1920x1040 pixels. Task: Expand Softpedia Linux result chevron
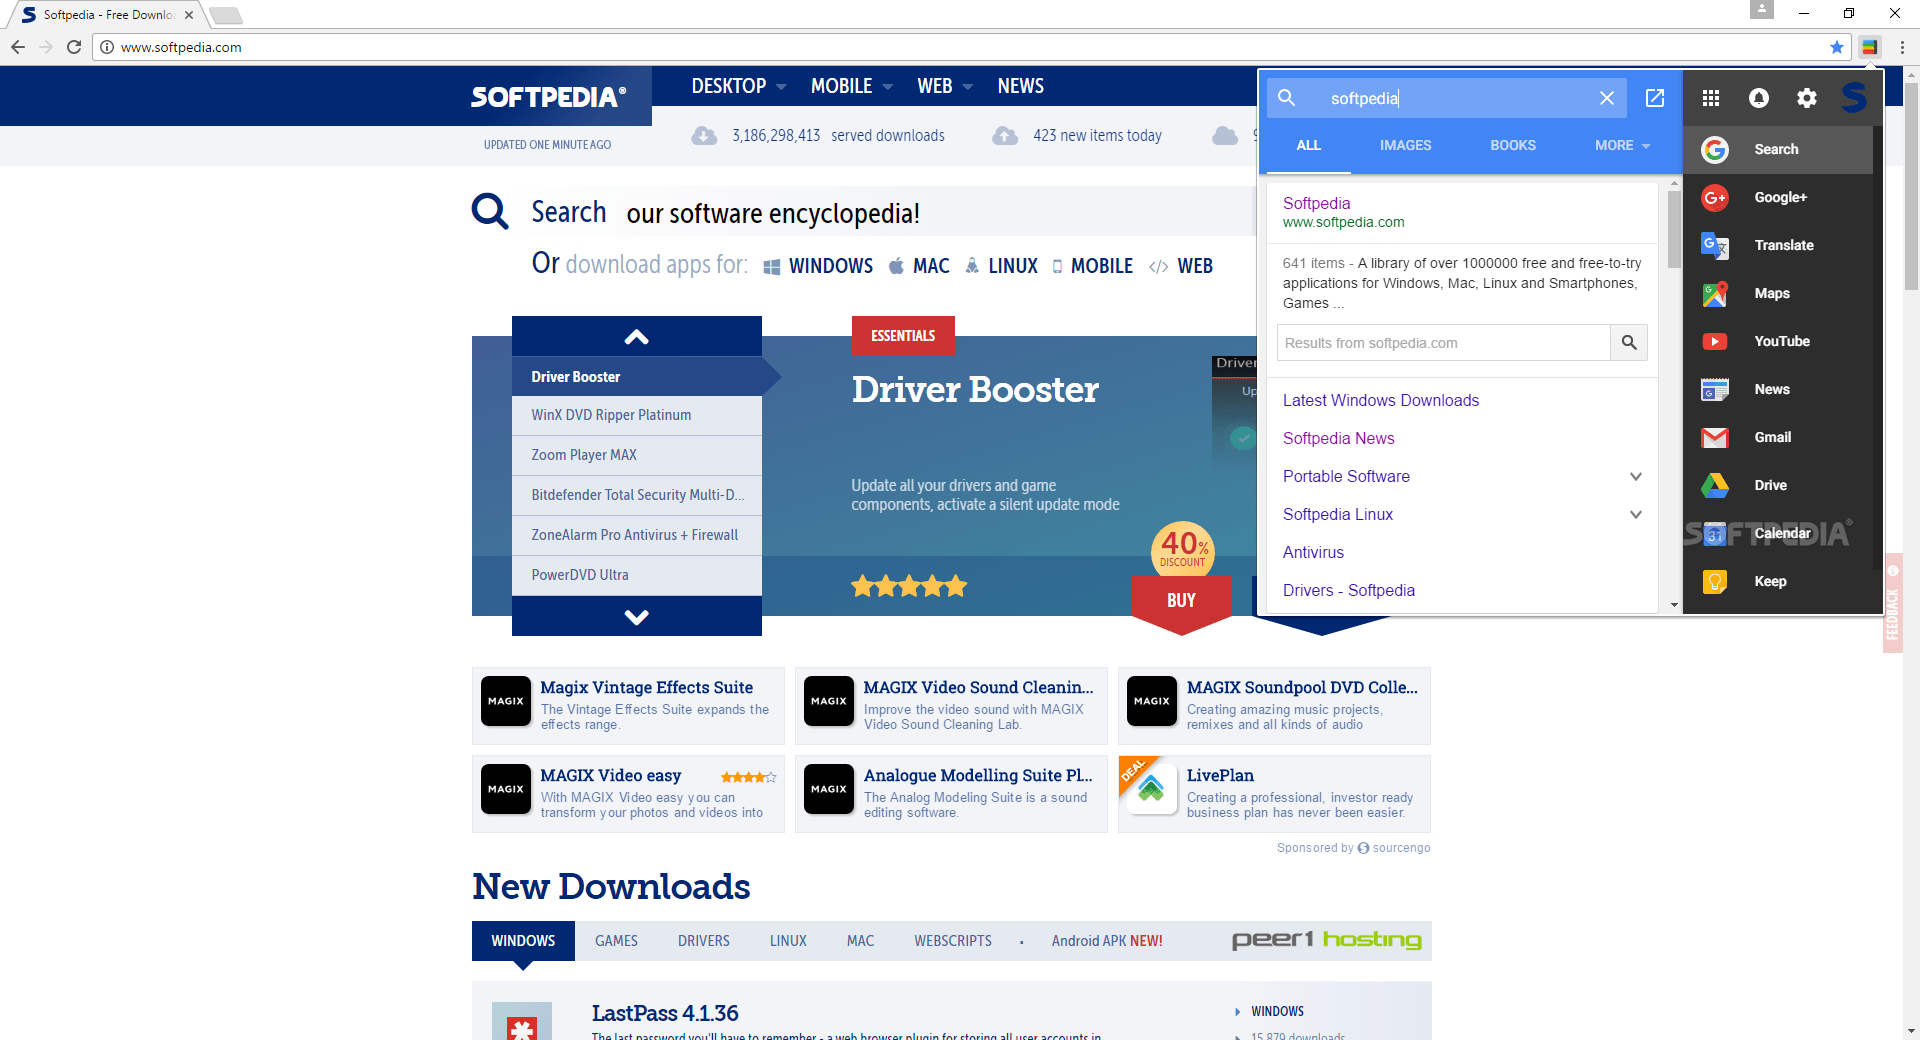point(1636,514)
